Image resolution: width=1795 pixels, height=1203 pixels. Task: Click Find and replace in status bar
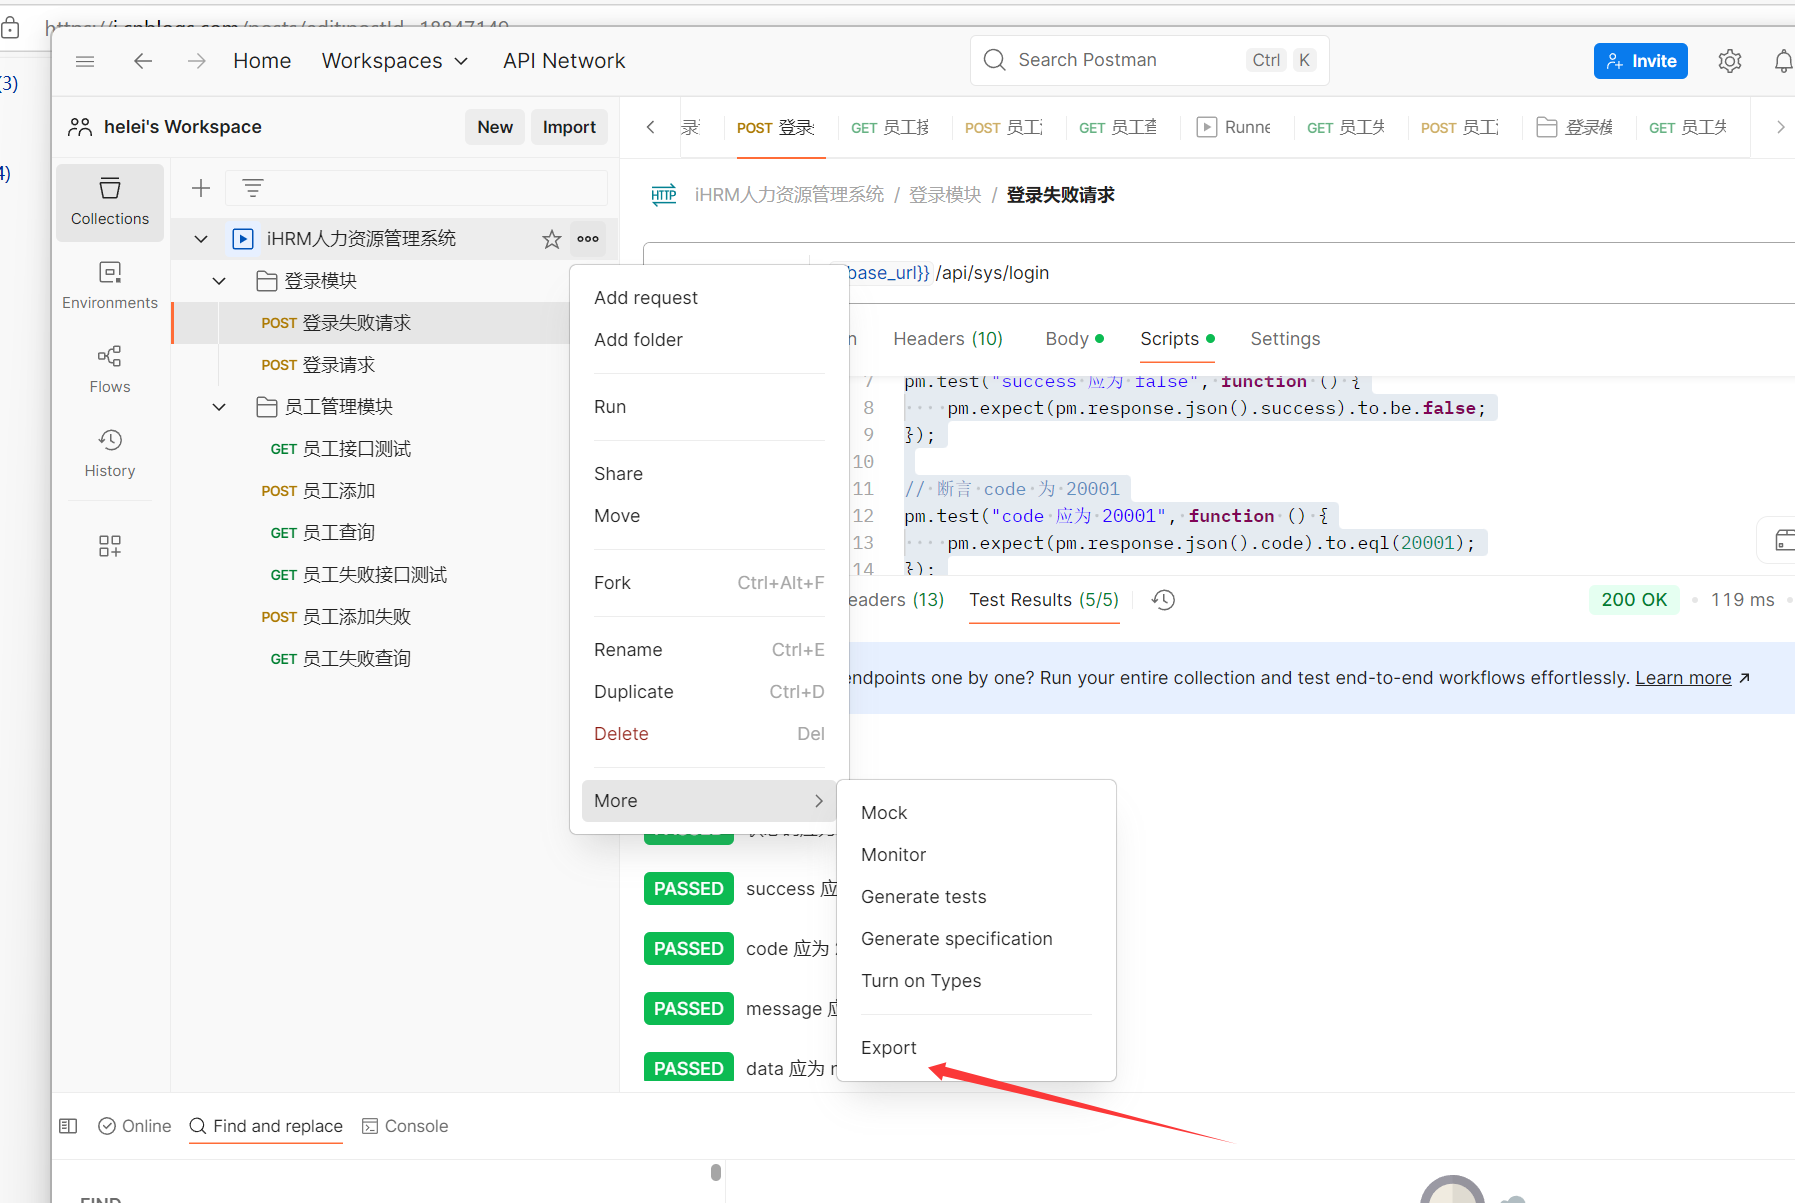[266, 1126]
